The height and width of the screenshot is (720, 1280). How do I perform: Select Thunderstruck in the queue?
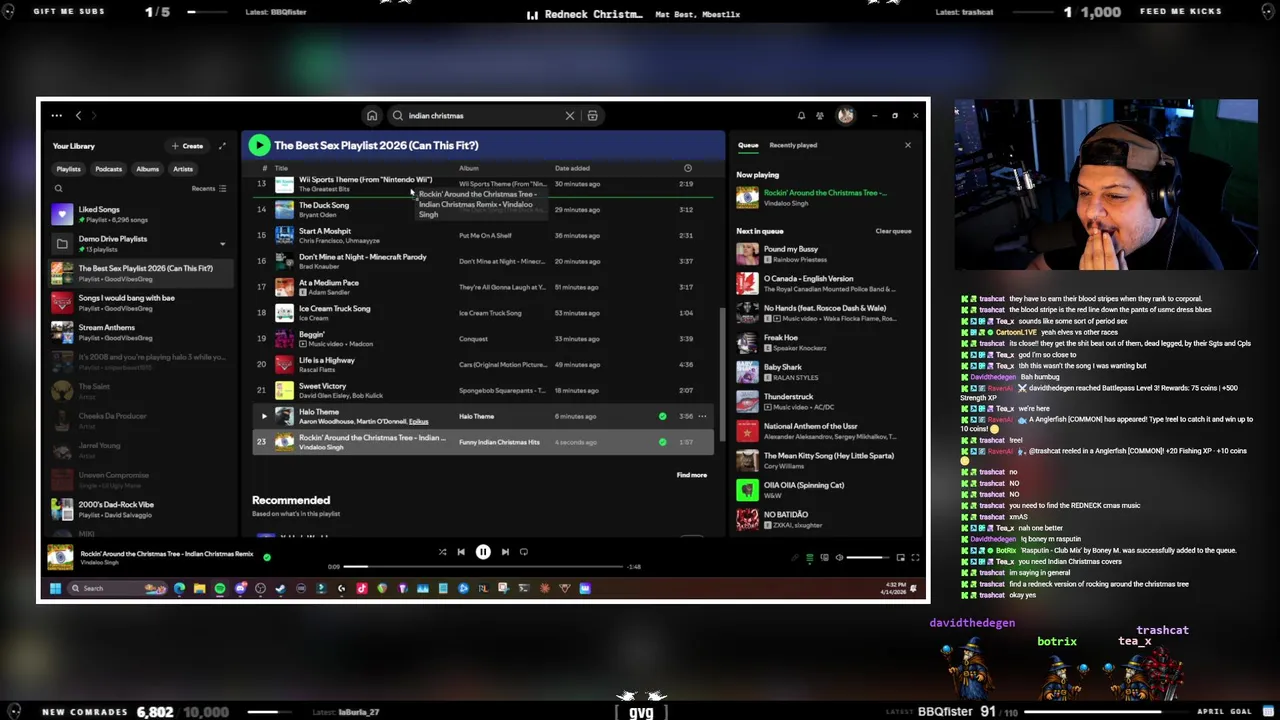coord(825,402)
